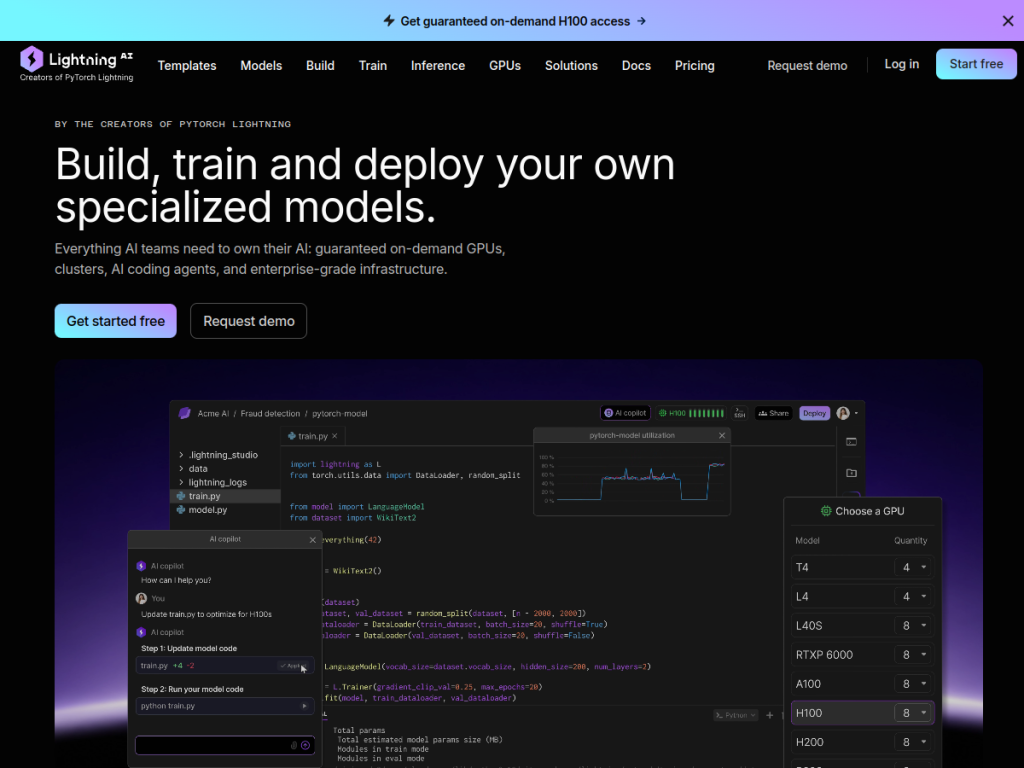Screen dimensions: 1024x768
Task: Go to Solutions in navigation
Action: click(x=571, y=65)
